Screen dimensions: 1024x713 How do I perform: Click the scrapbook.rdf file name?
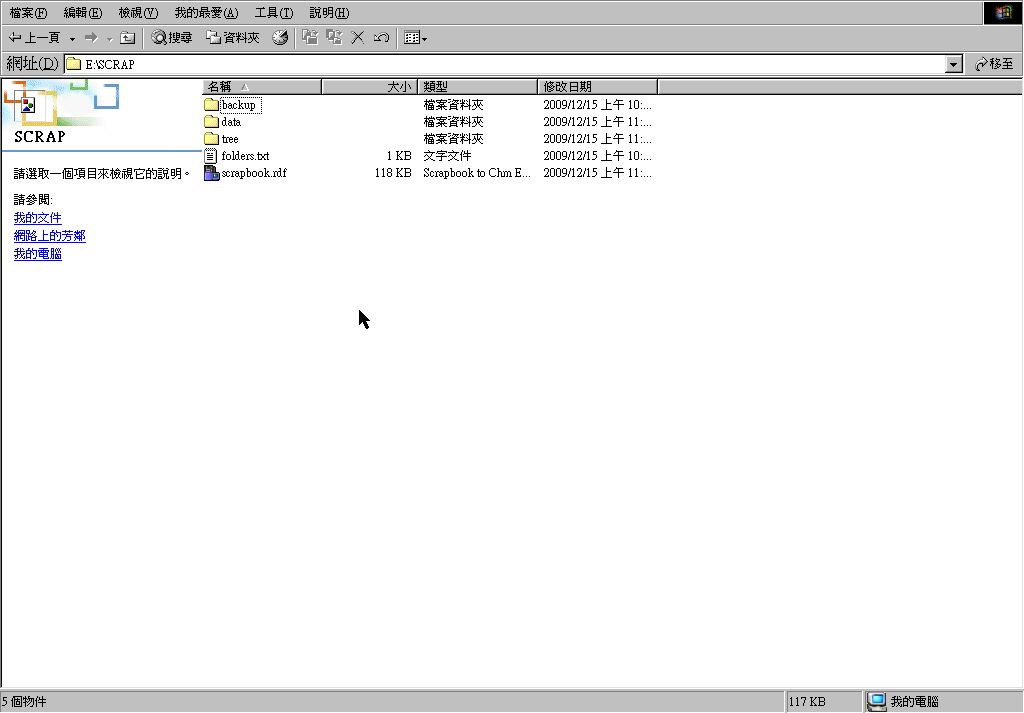pyautogui.click(x=254, y=172)
